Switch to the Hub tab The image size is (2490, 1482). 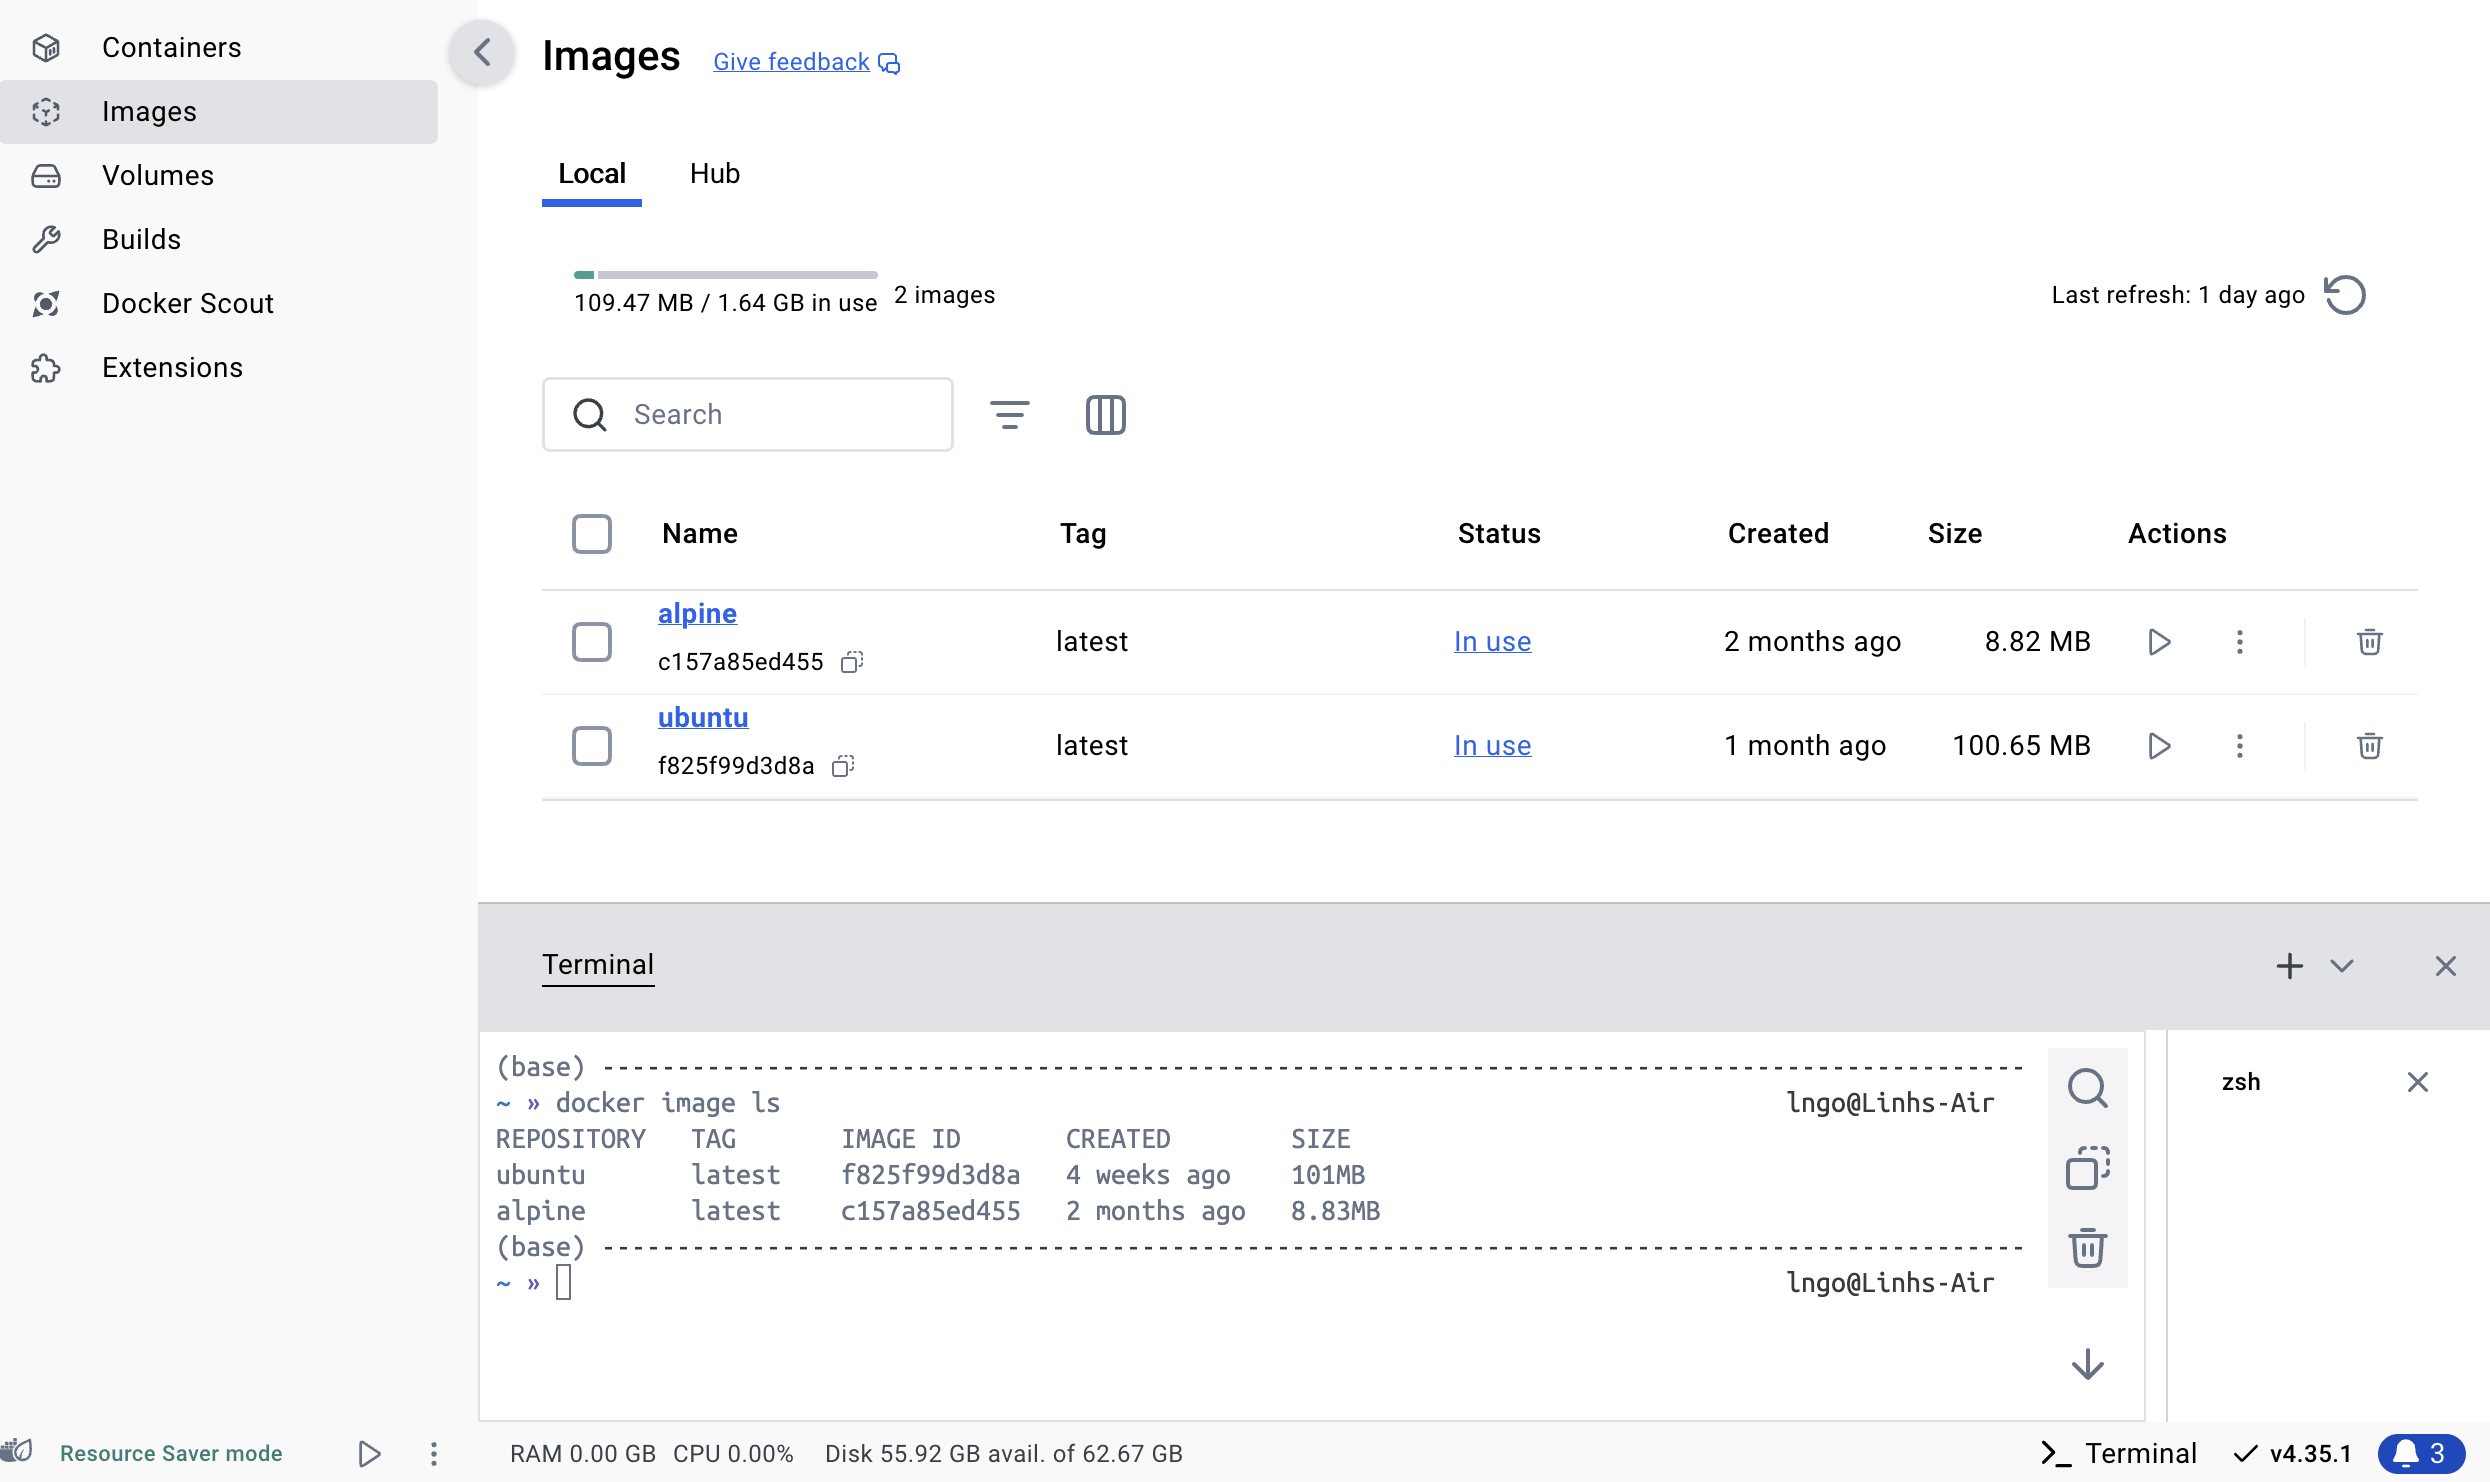[714, 173]
